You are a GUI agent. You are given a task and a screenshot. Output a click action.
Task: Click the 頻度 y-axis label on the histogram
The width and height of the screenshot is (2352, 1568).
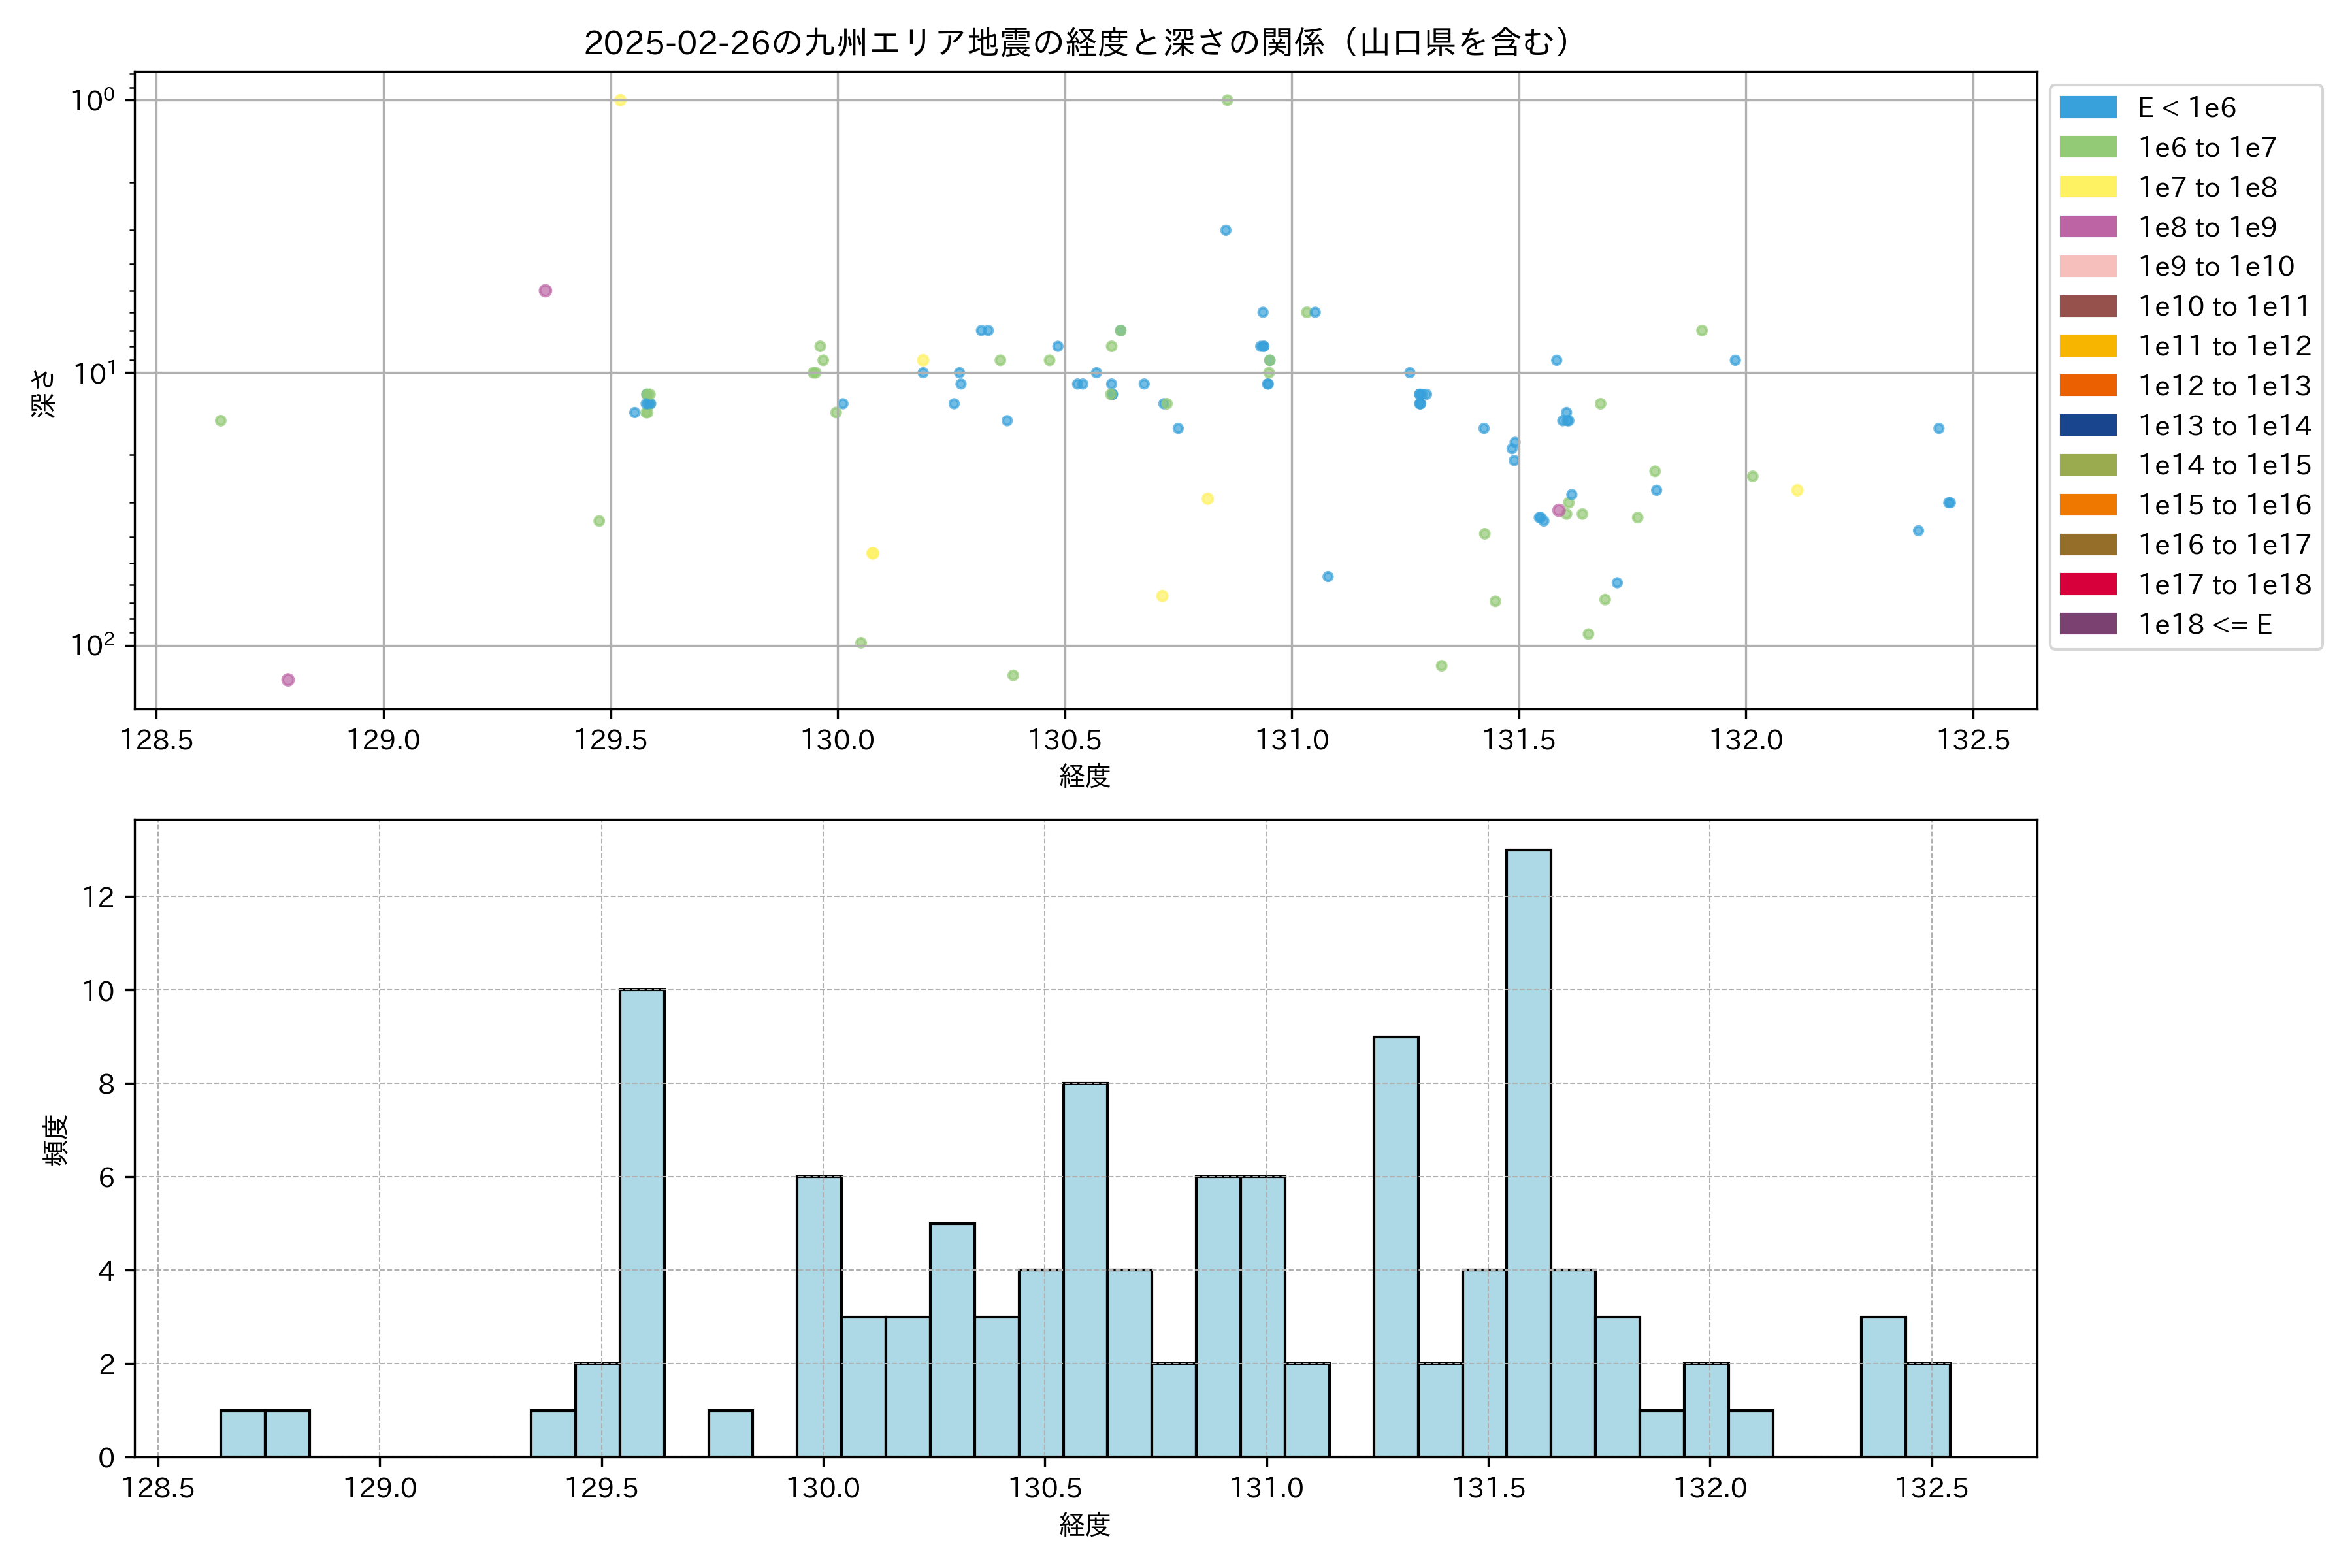pyautogui.click(x=56, y=1139)
